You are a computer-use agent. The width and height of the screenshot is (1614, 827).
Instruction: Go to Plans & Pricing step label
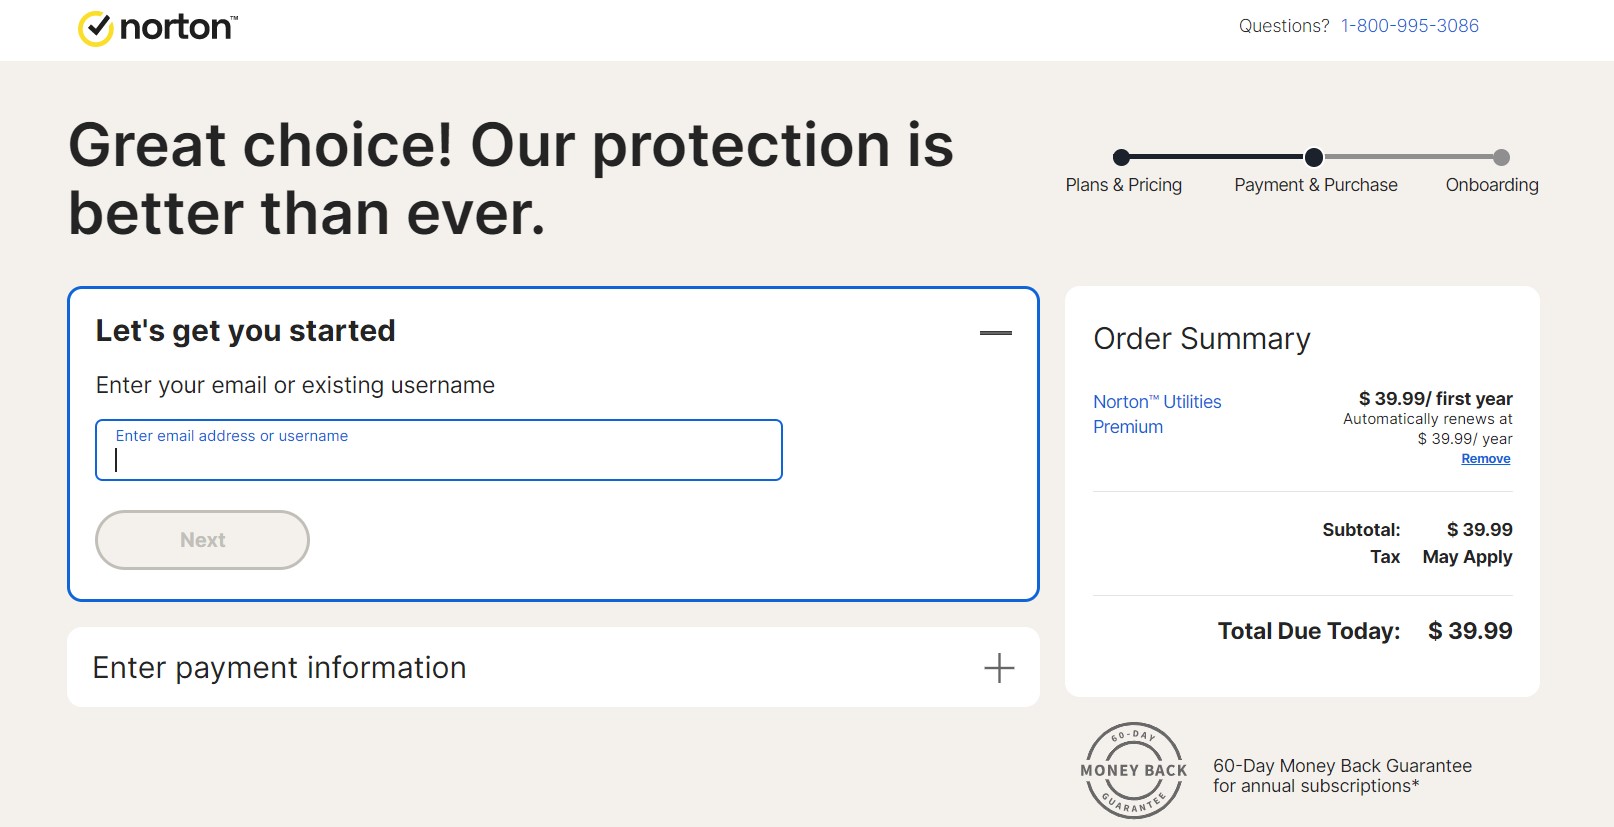pos(1123,185)
